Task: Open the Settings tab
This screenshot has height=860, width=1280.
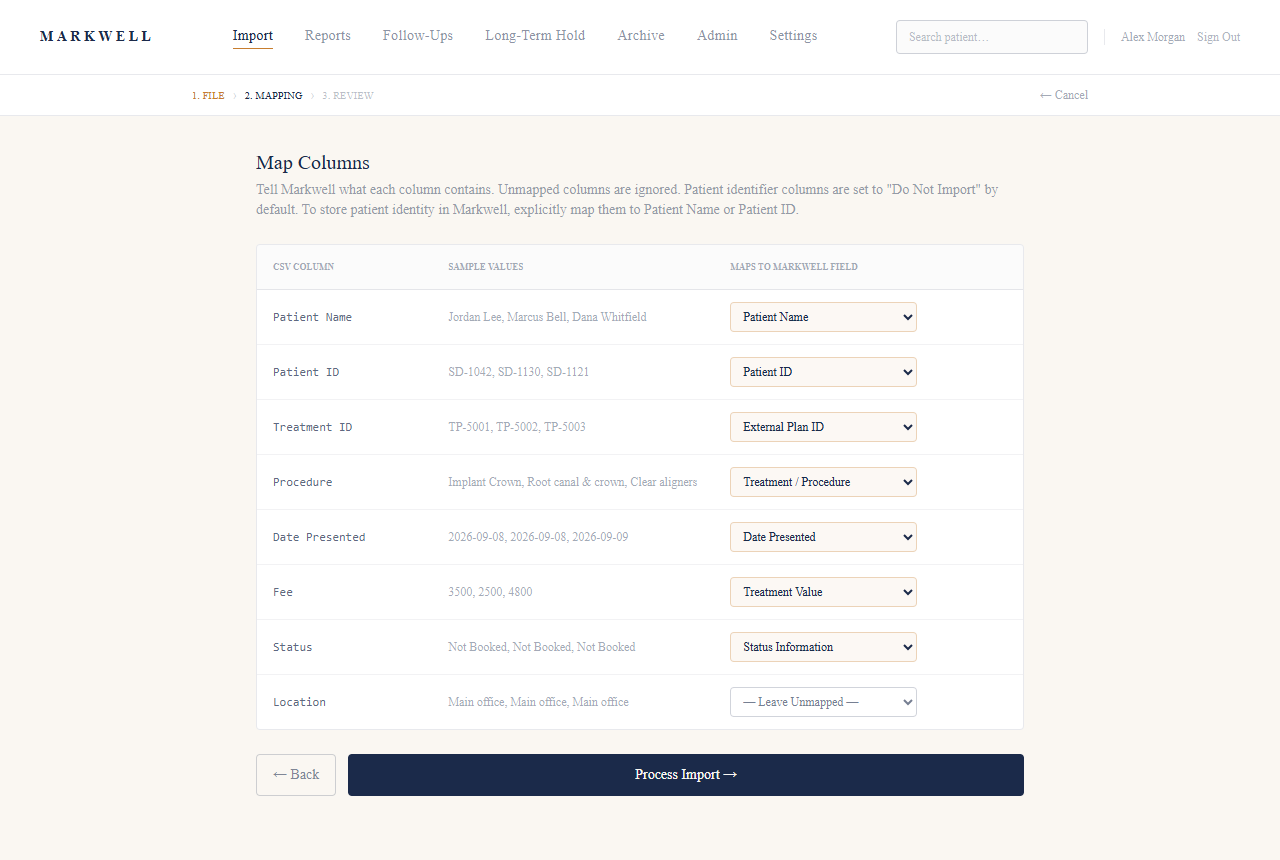Action: point(793,36)
